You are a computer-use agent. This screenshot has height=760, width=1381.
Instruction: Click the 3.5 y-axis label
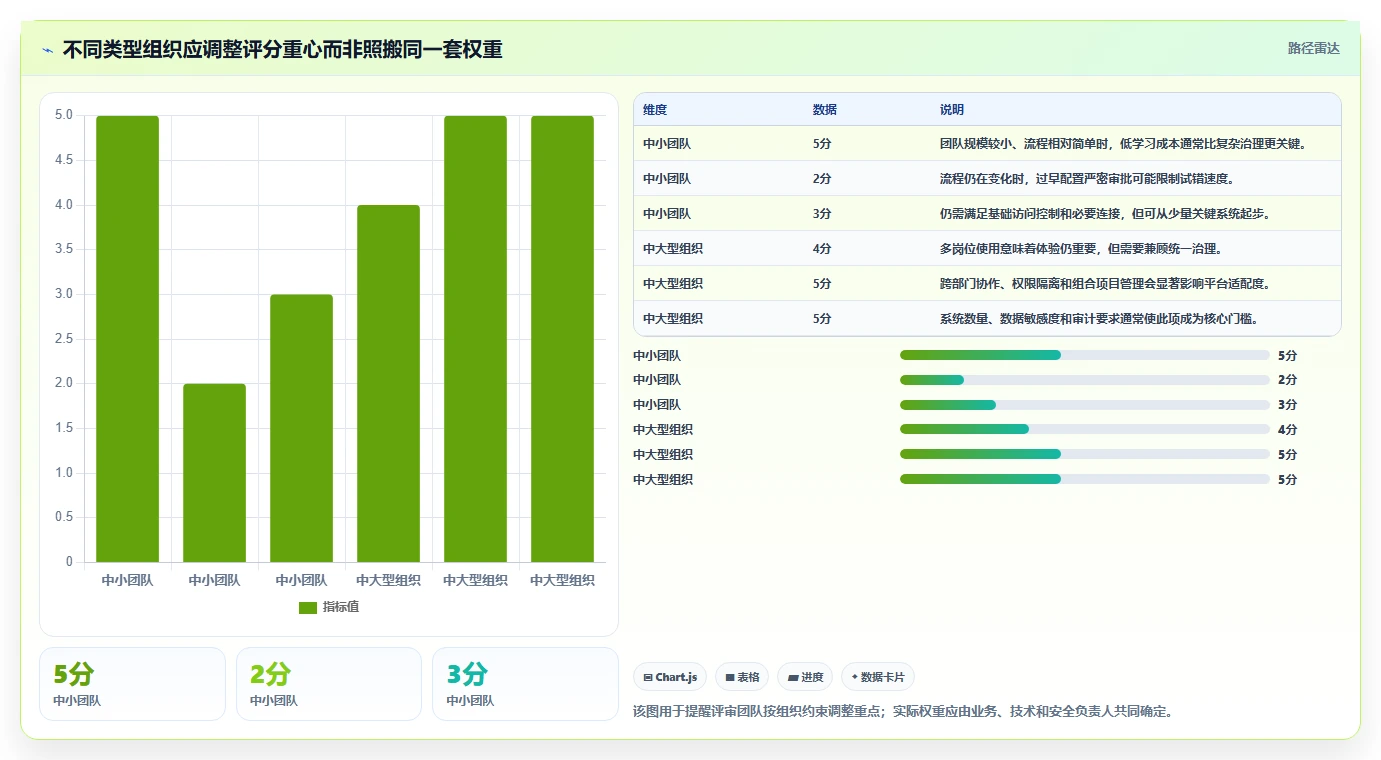point(63,249)
